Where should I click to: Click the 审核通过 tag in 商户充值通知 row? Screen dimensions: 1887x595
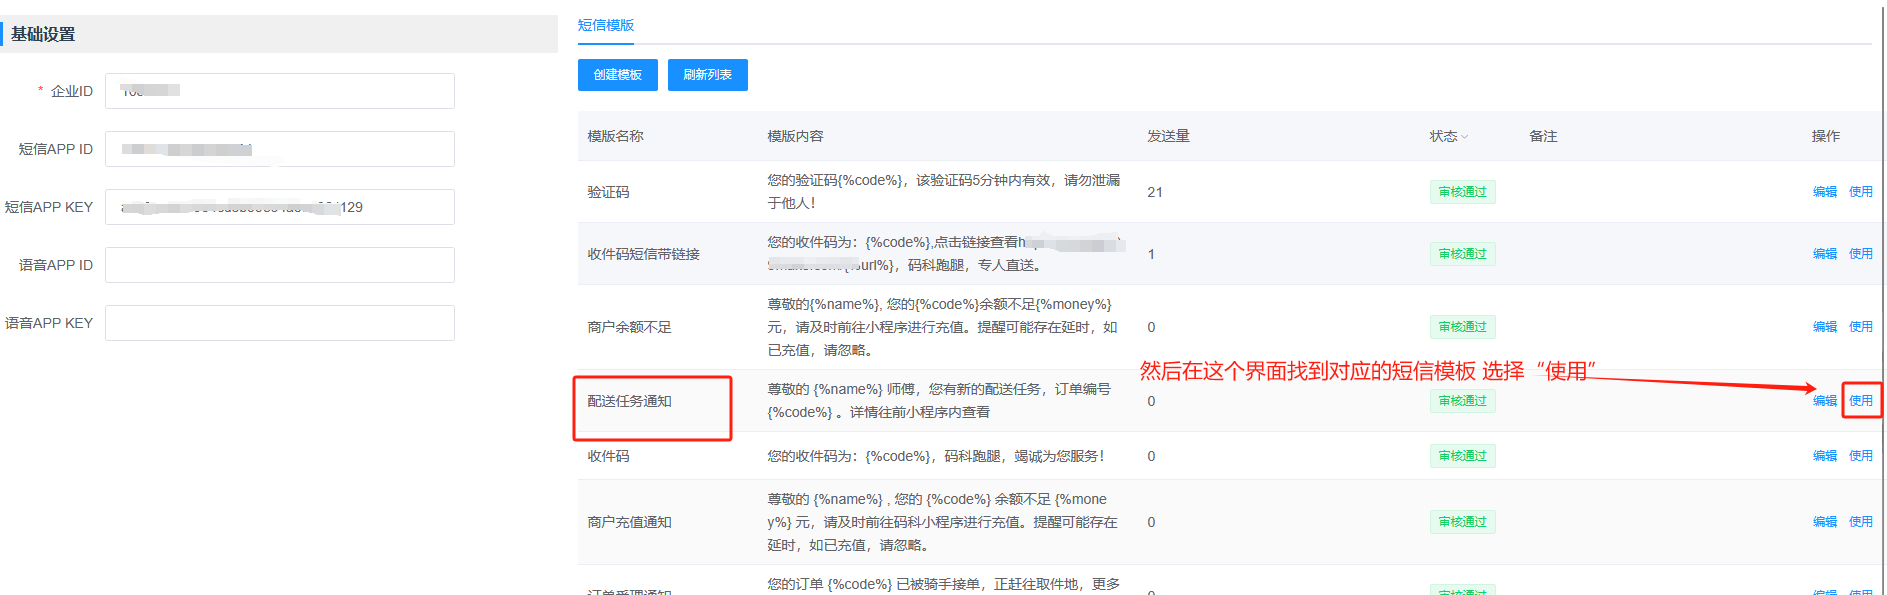tap(1463, 522)
